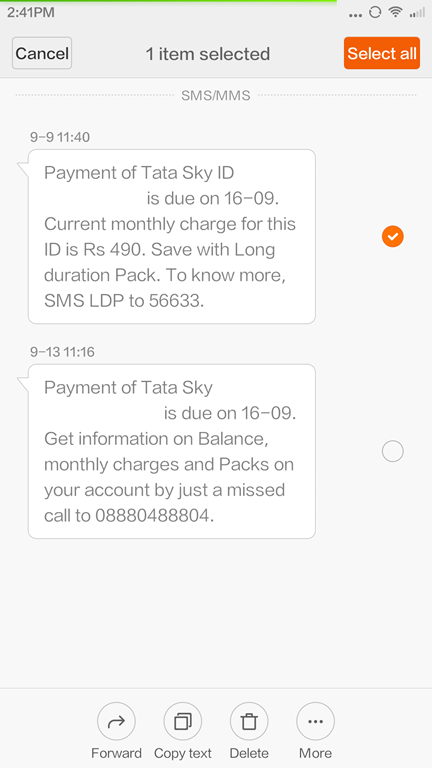Viewport: 432px width, 768px height.
Task: Tap the Delete label
Action: tap(249, 753)
